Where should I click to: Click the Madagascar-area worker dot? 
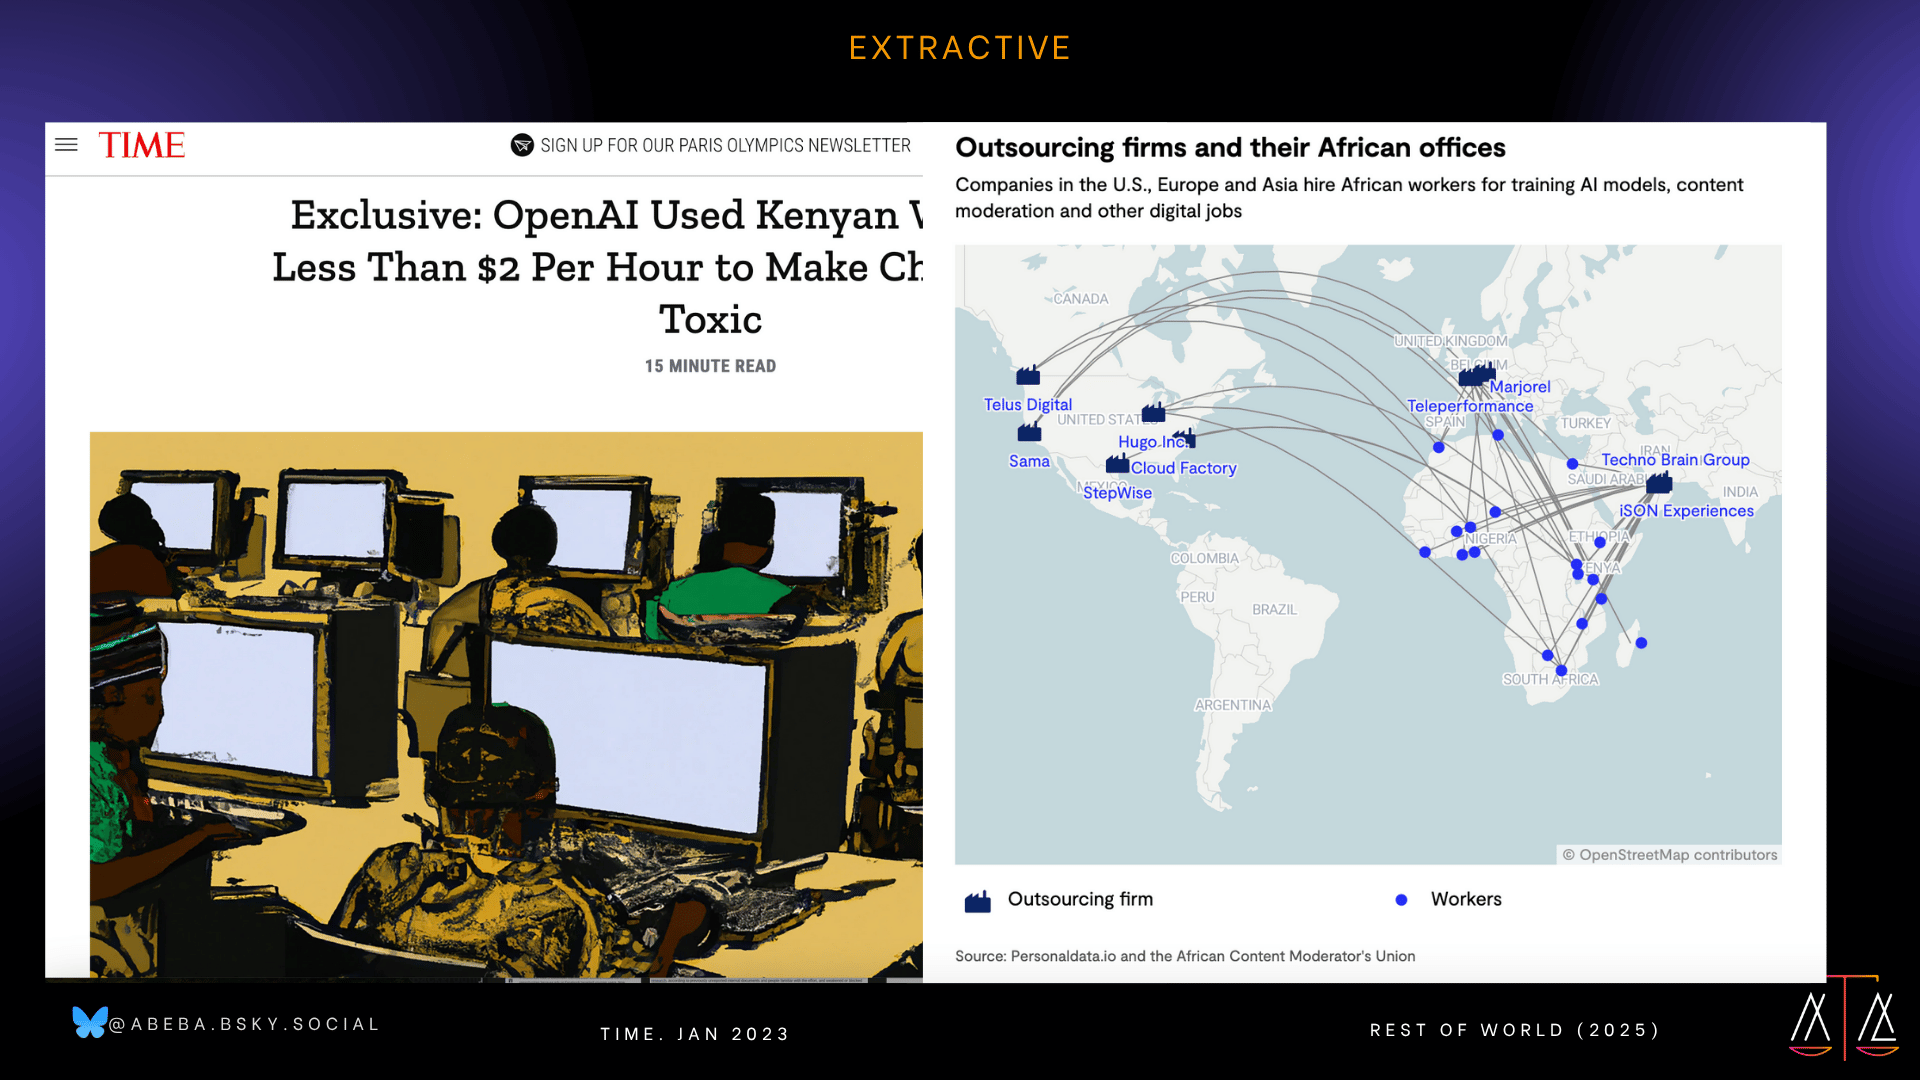click(x=1641, y=643)
